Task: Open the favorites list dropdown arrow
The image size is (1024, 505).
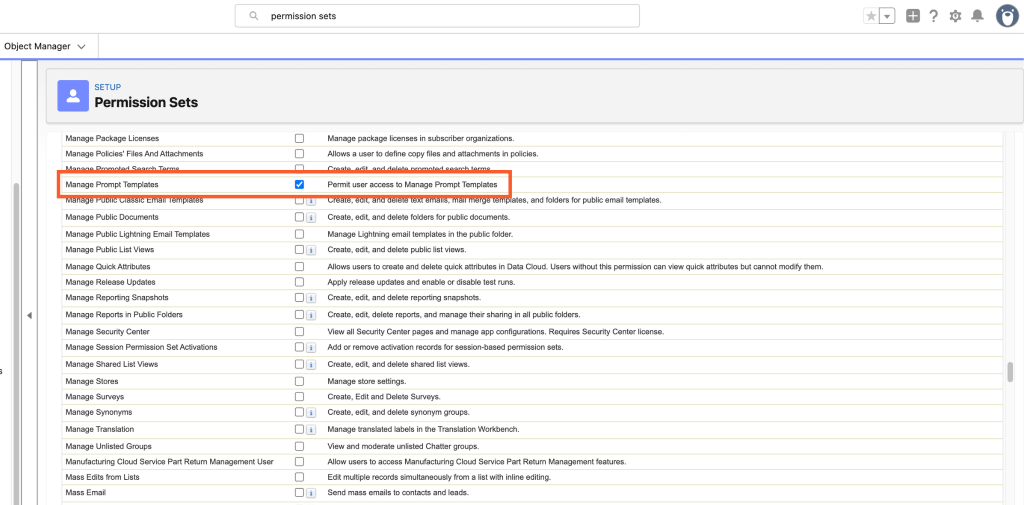Action: tap(887, 16)
